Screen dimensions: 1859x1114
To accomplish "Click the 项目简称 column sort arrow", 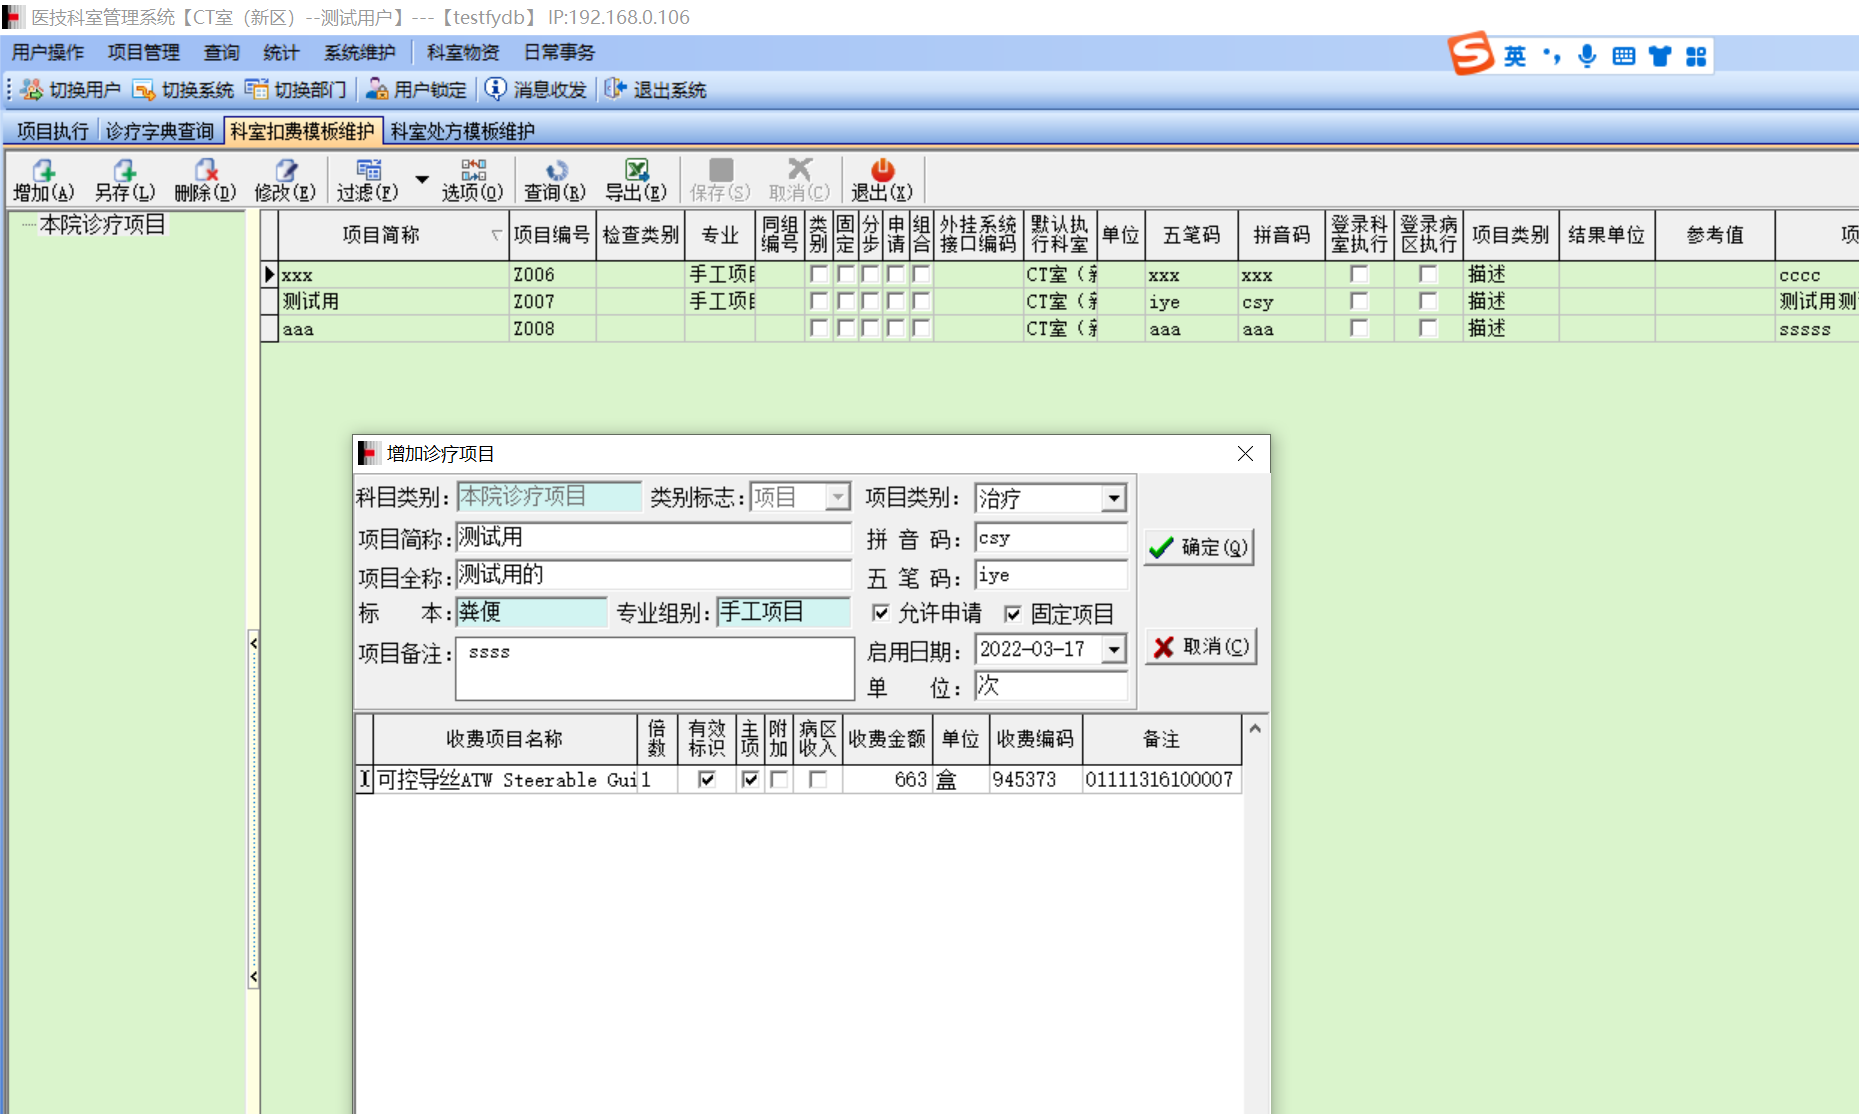I will pyautogui.click(x=496, y=235).
